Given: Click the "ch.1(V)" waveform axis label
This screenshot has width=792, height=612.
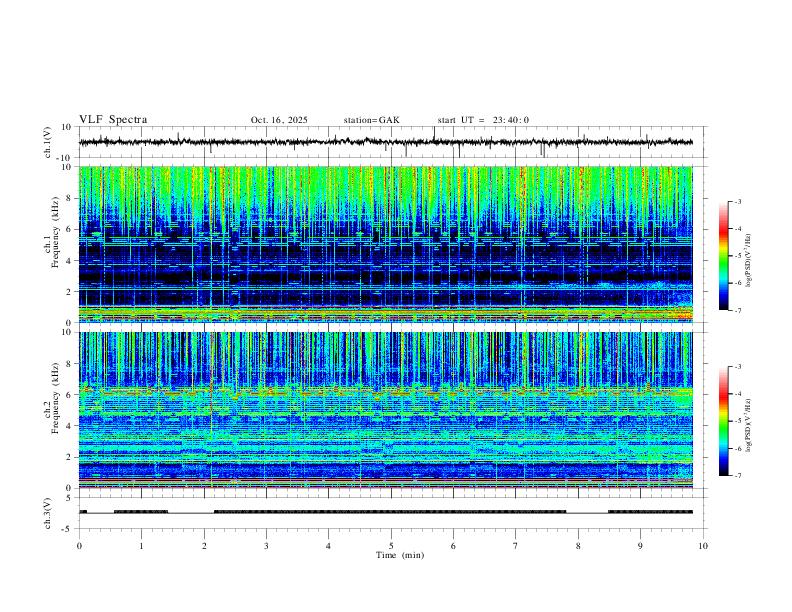Looking at the screenshot, I should coord(48,142).
